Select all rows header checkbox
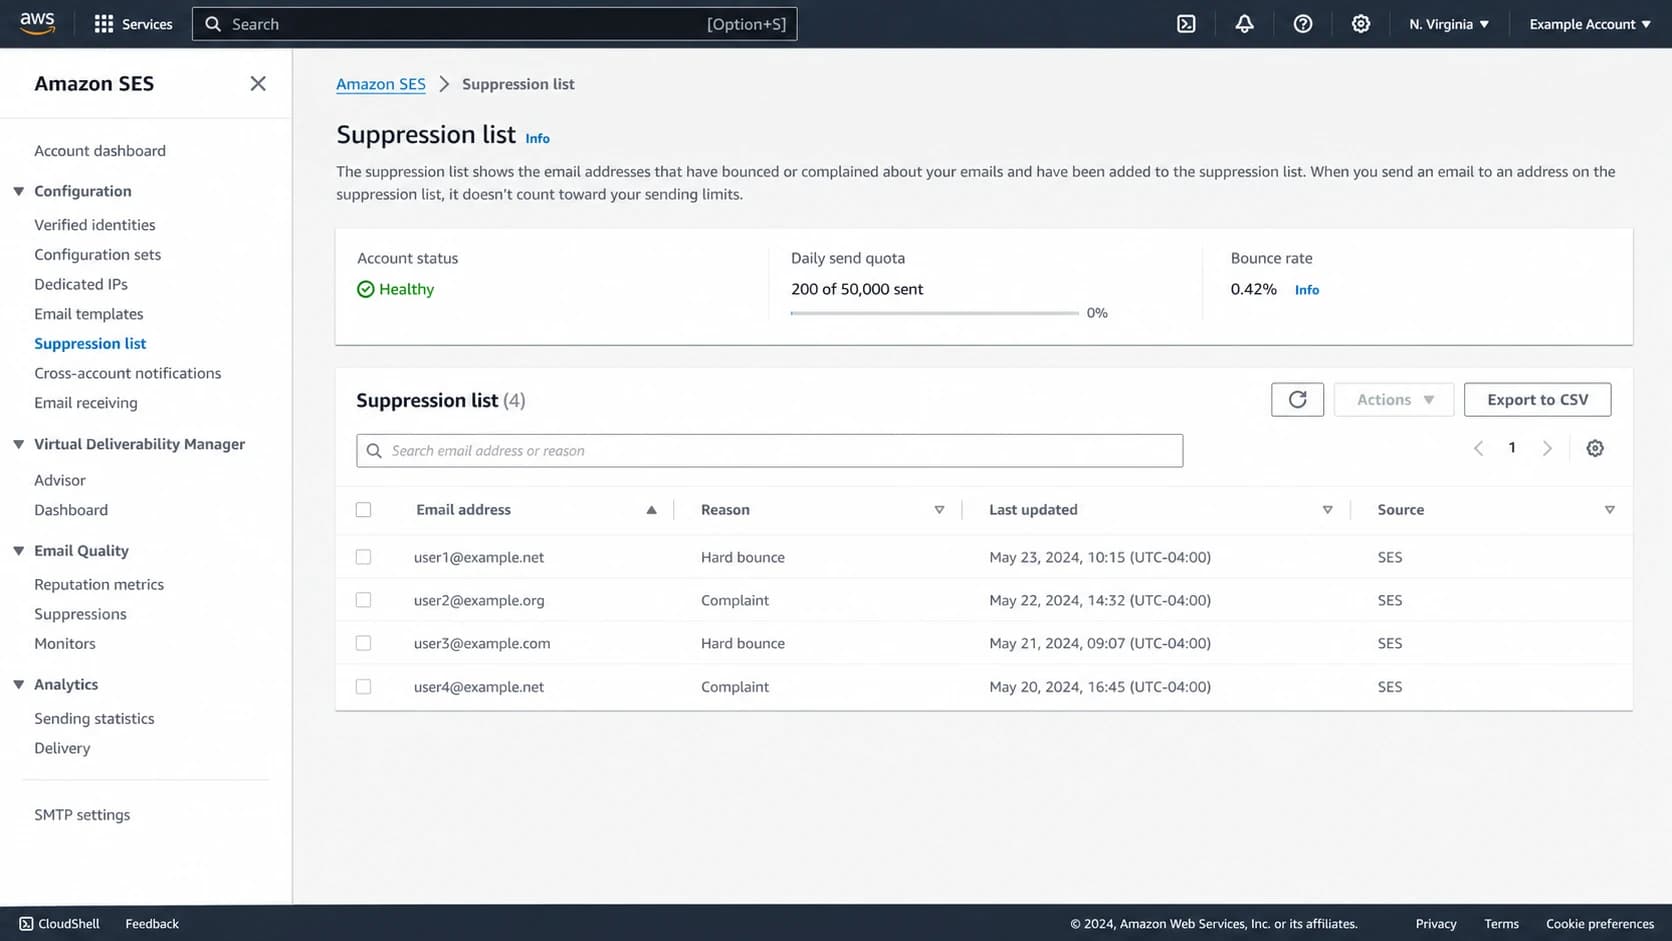1672x941 pixels. coord(363,510)
